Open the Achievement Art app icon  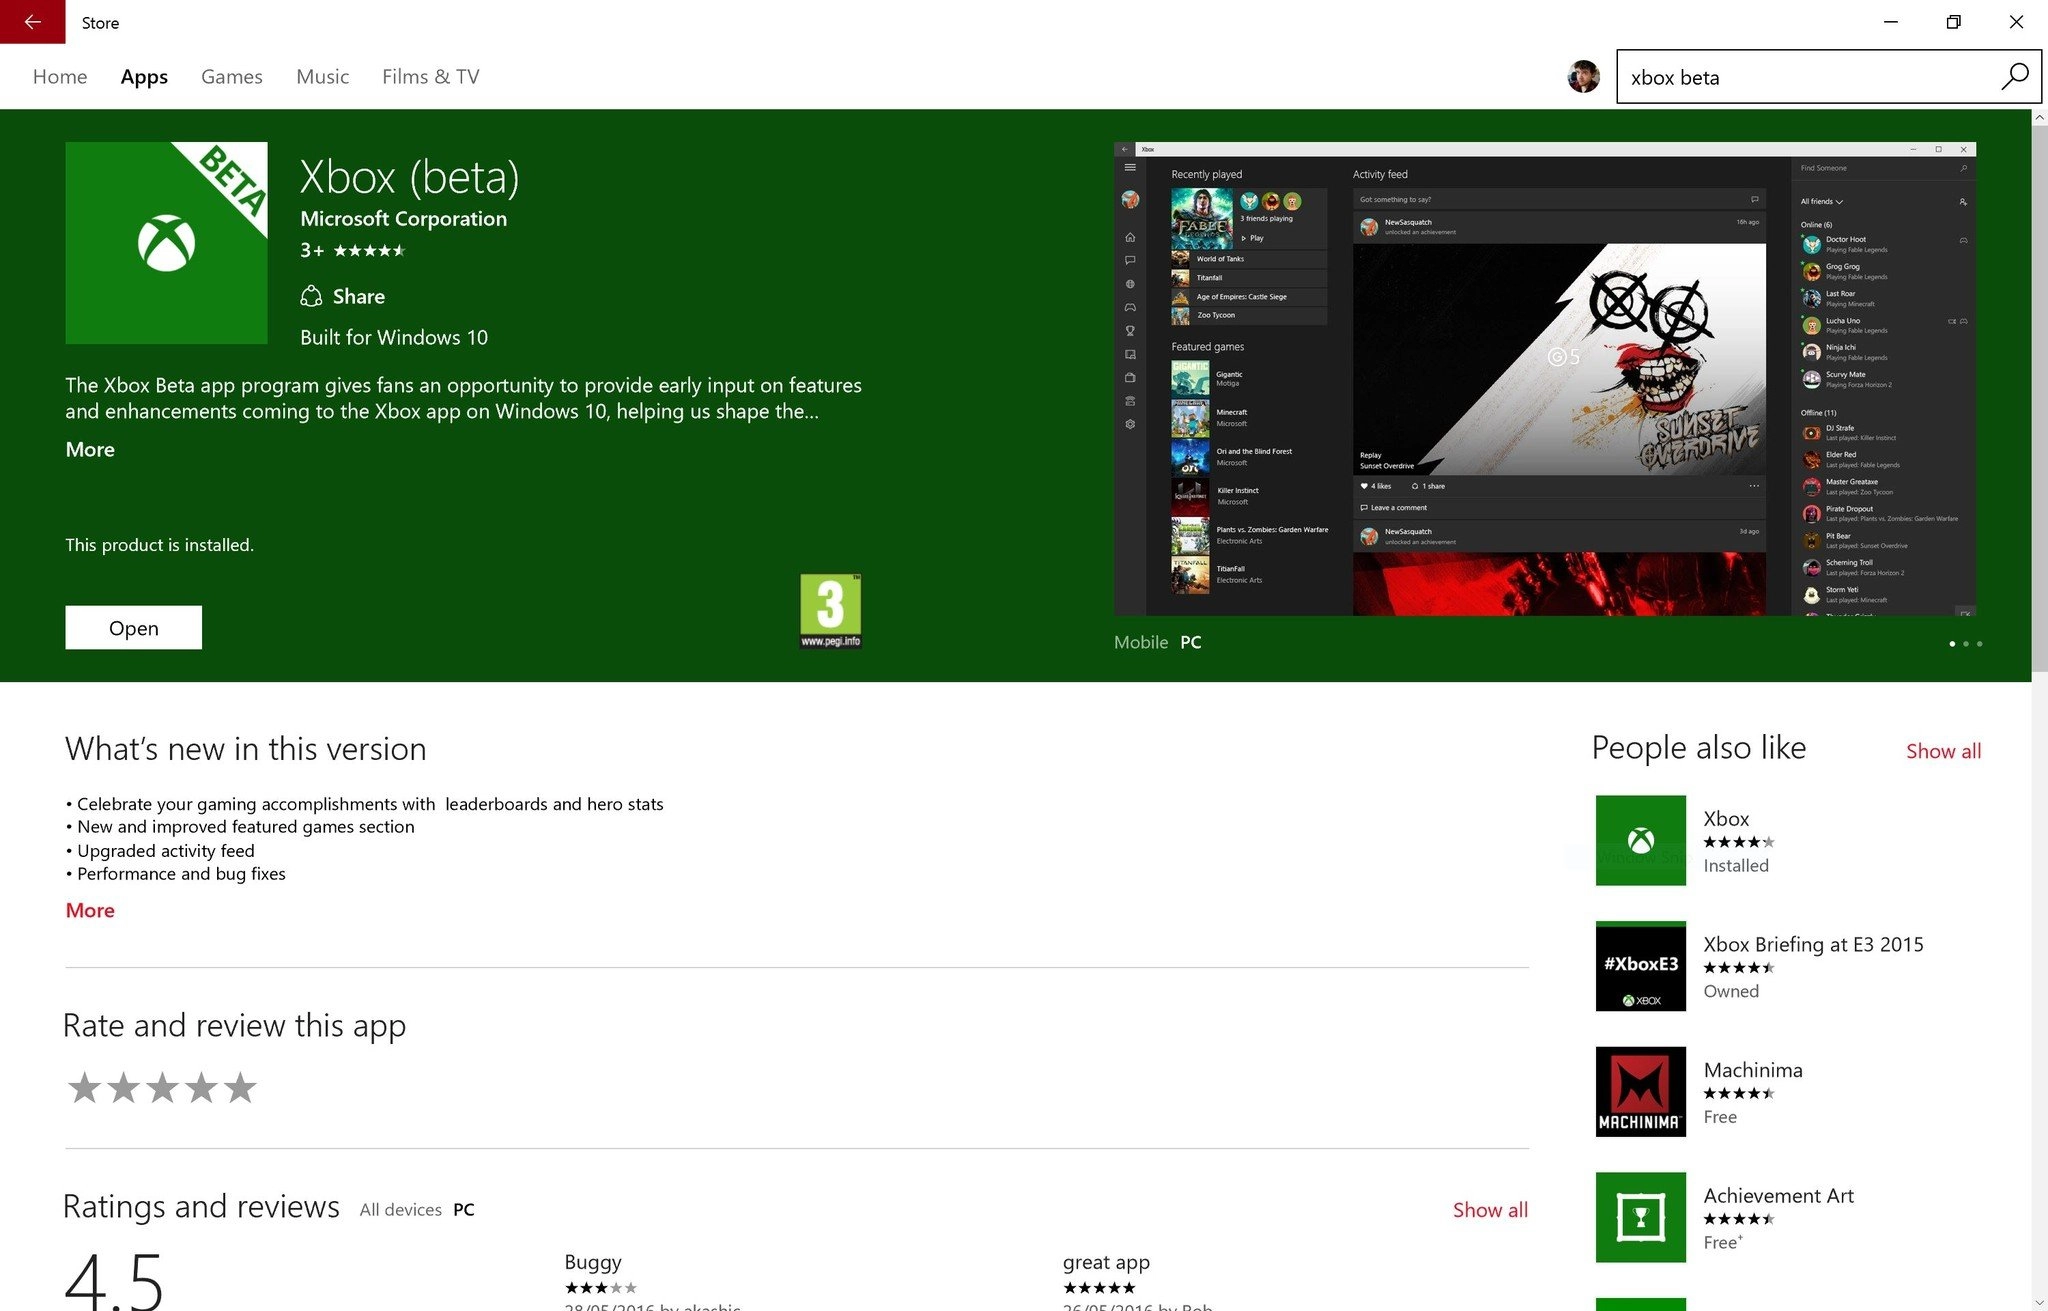coord(1640,1217)
